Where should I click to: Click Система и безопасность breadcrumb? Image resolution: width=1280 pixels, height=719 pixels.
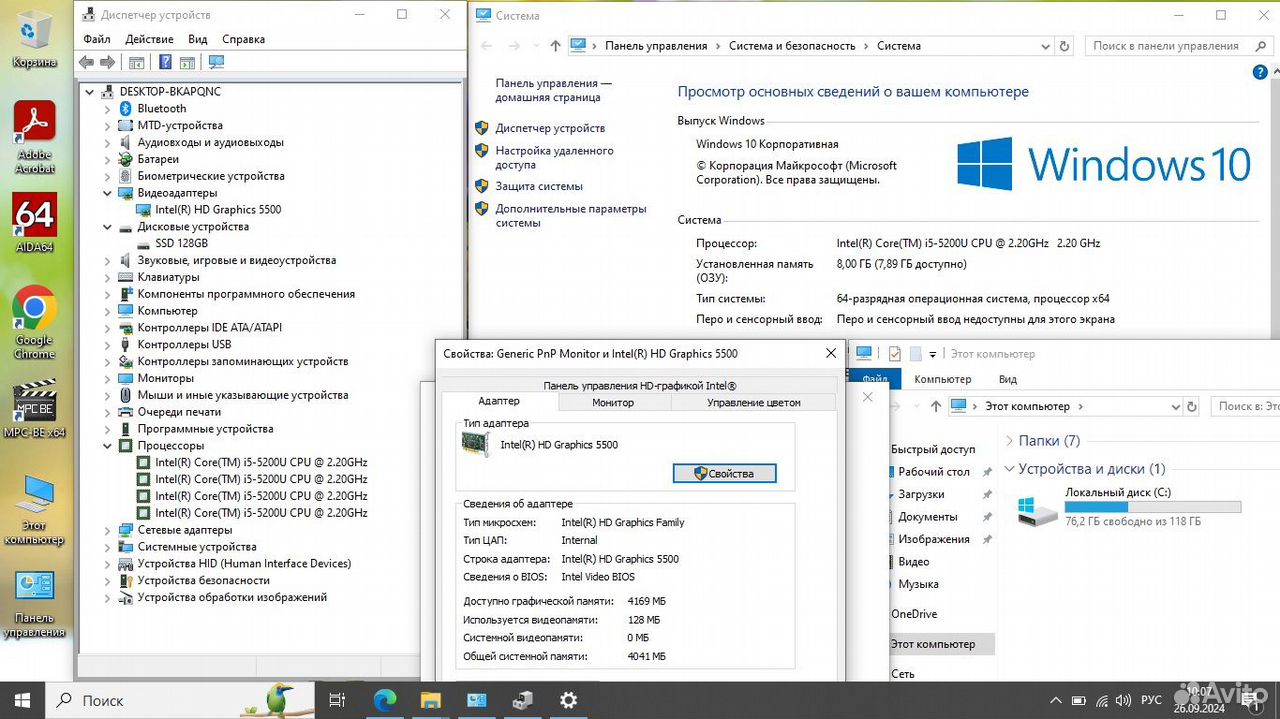point(792,46)
